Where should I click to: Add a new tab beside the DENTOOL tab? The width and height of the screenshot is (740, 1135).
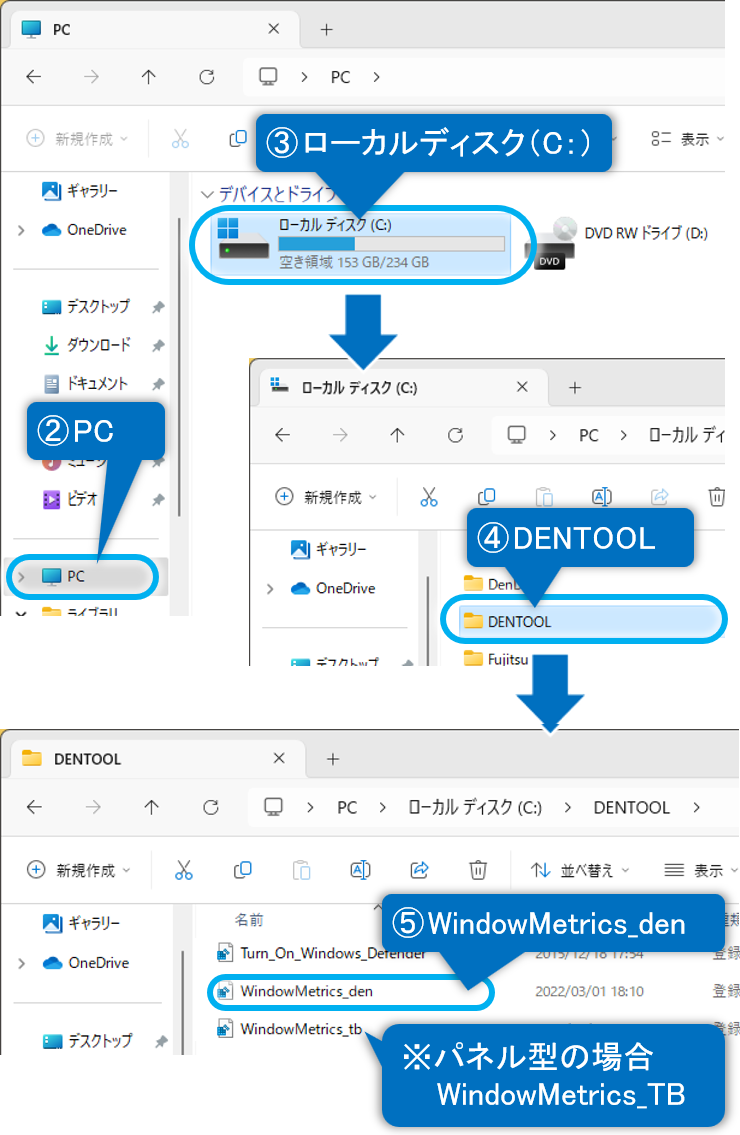tap(334, 759)
